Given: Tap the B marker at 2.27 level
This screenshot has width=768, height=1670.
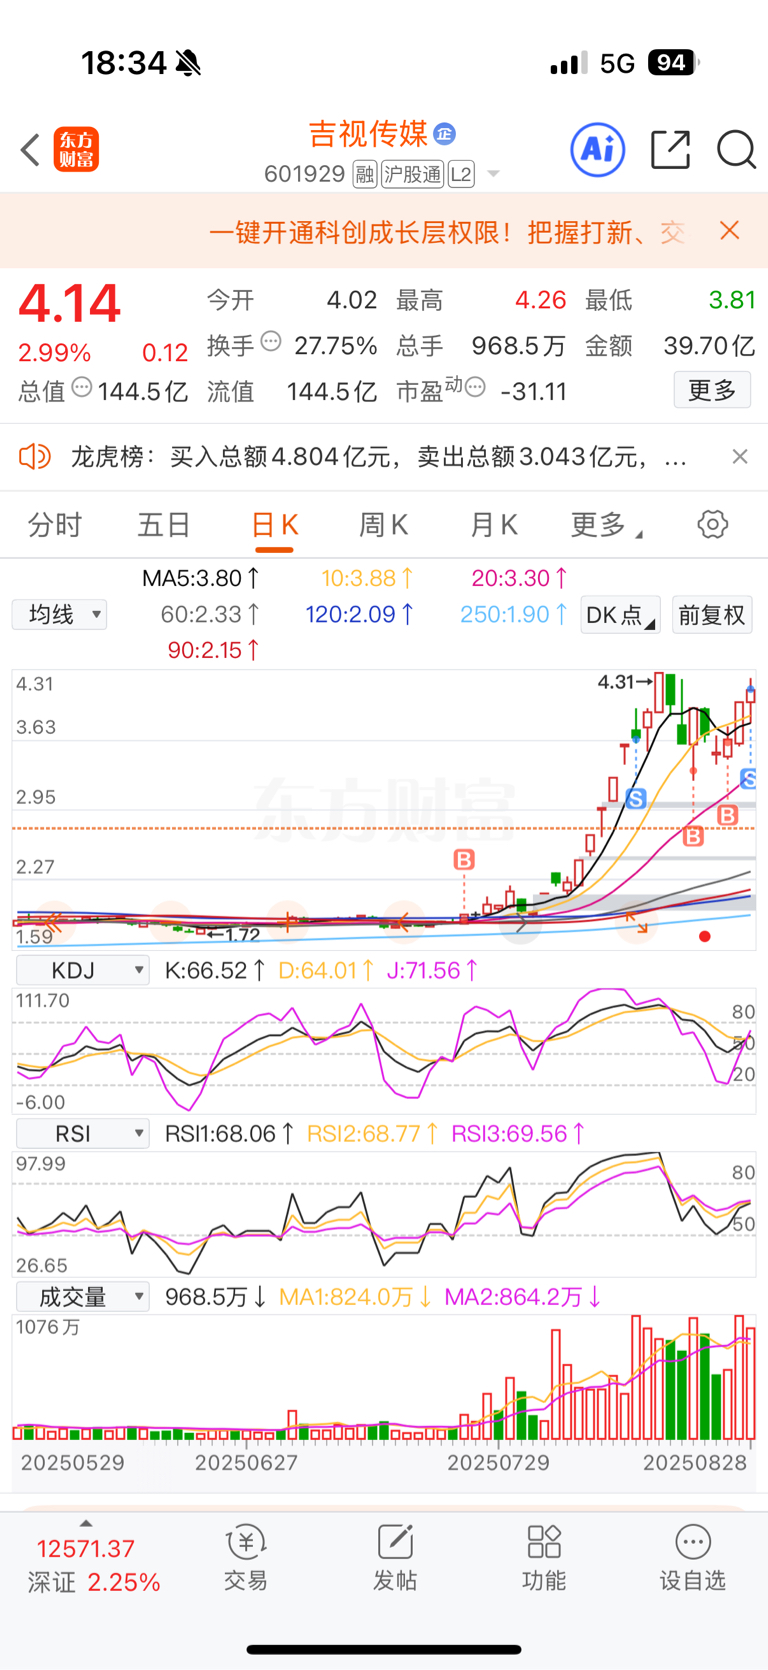Looking at the screenshot, I should pyautogui.click(x=464, y=859).
